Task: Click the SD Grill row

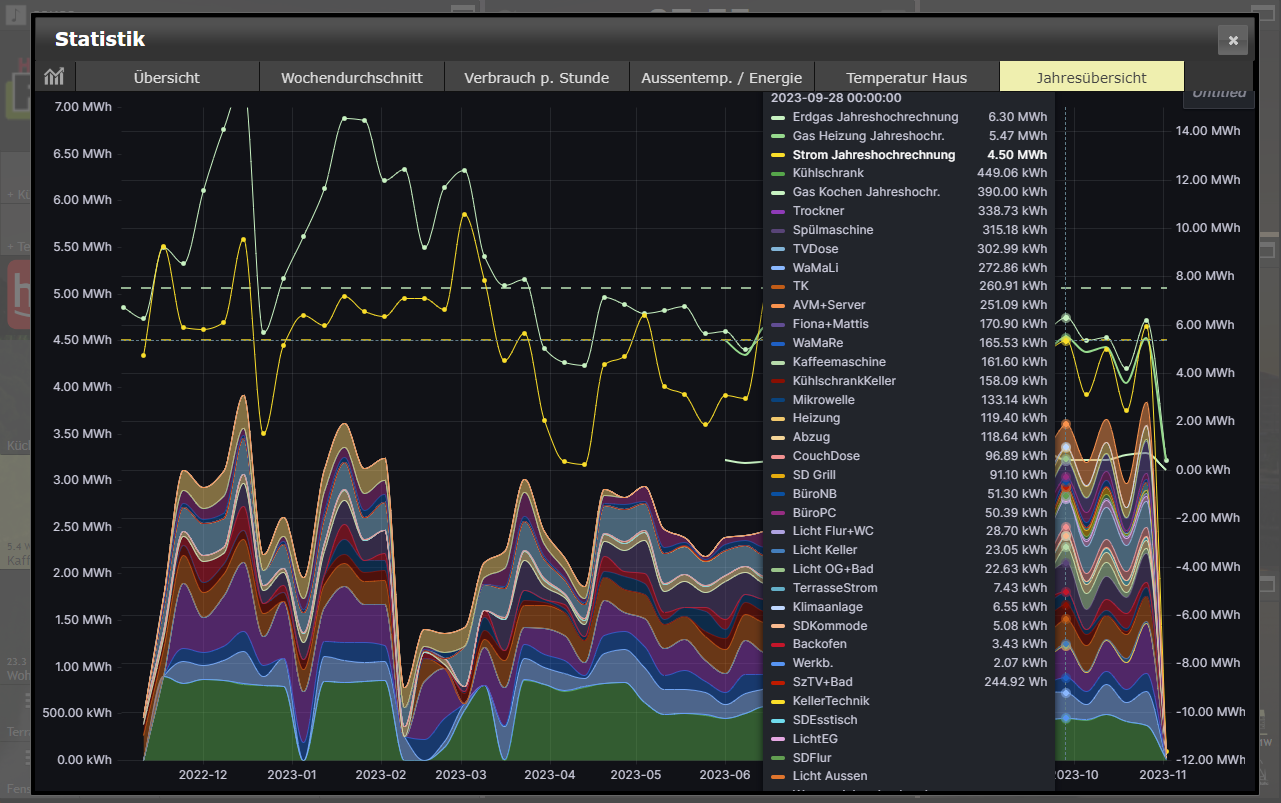Action: point(909,475)
